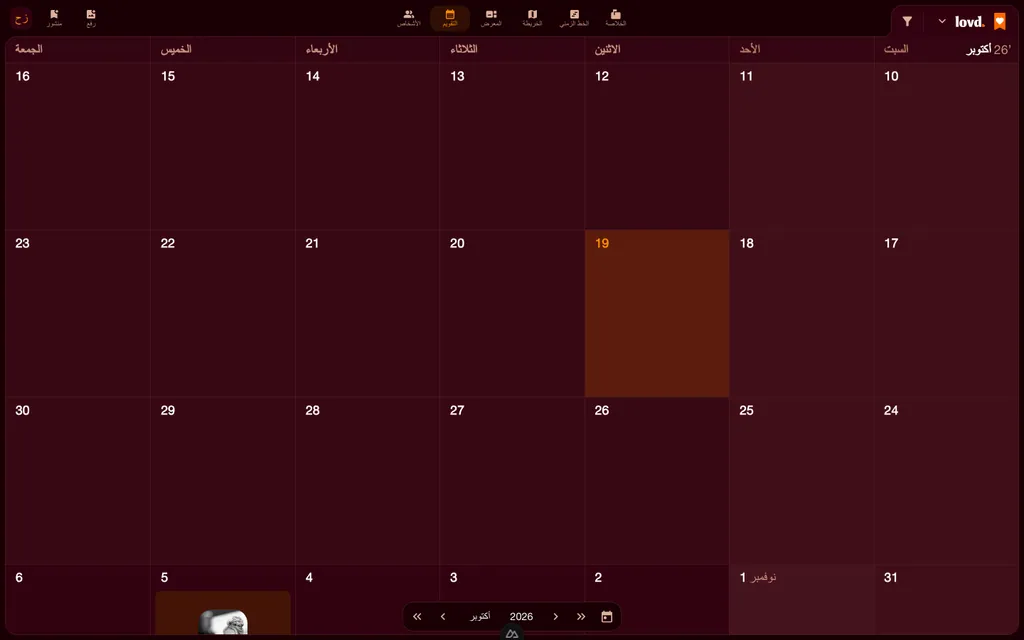This screenshot has height=640, width=1024.
Task: Open the People (الأشخاص) view
Action: (409, 18)
